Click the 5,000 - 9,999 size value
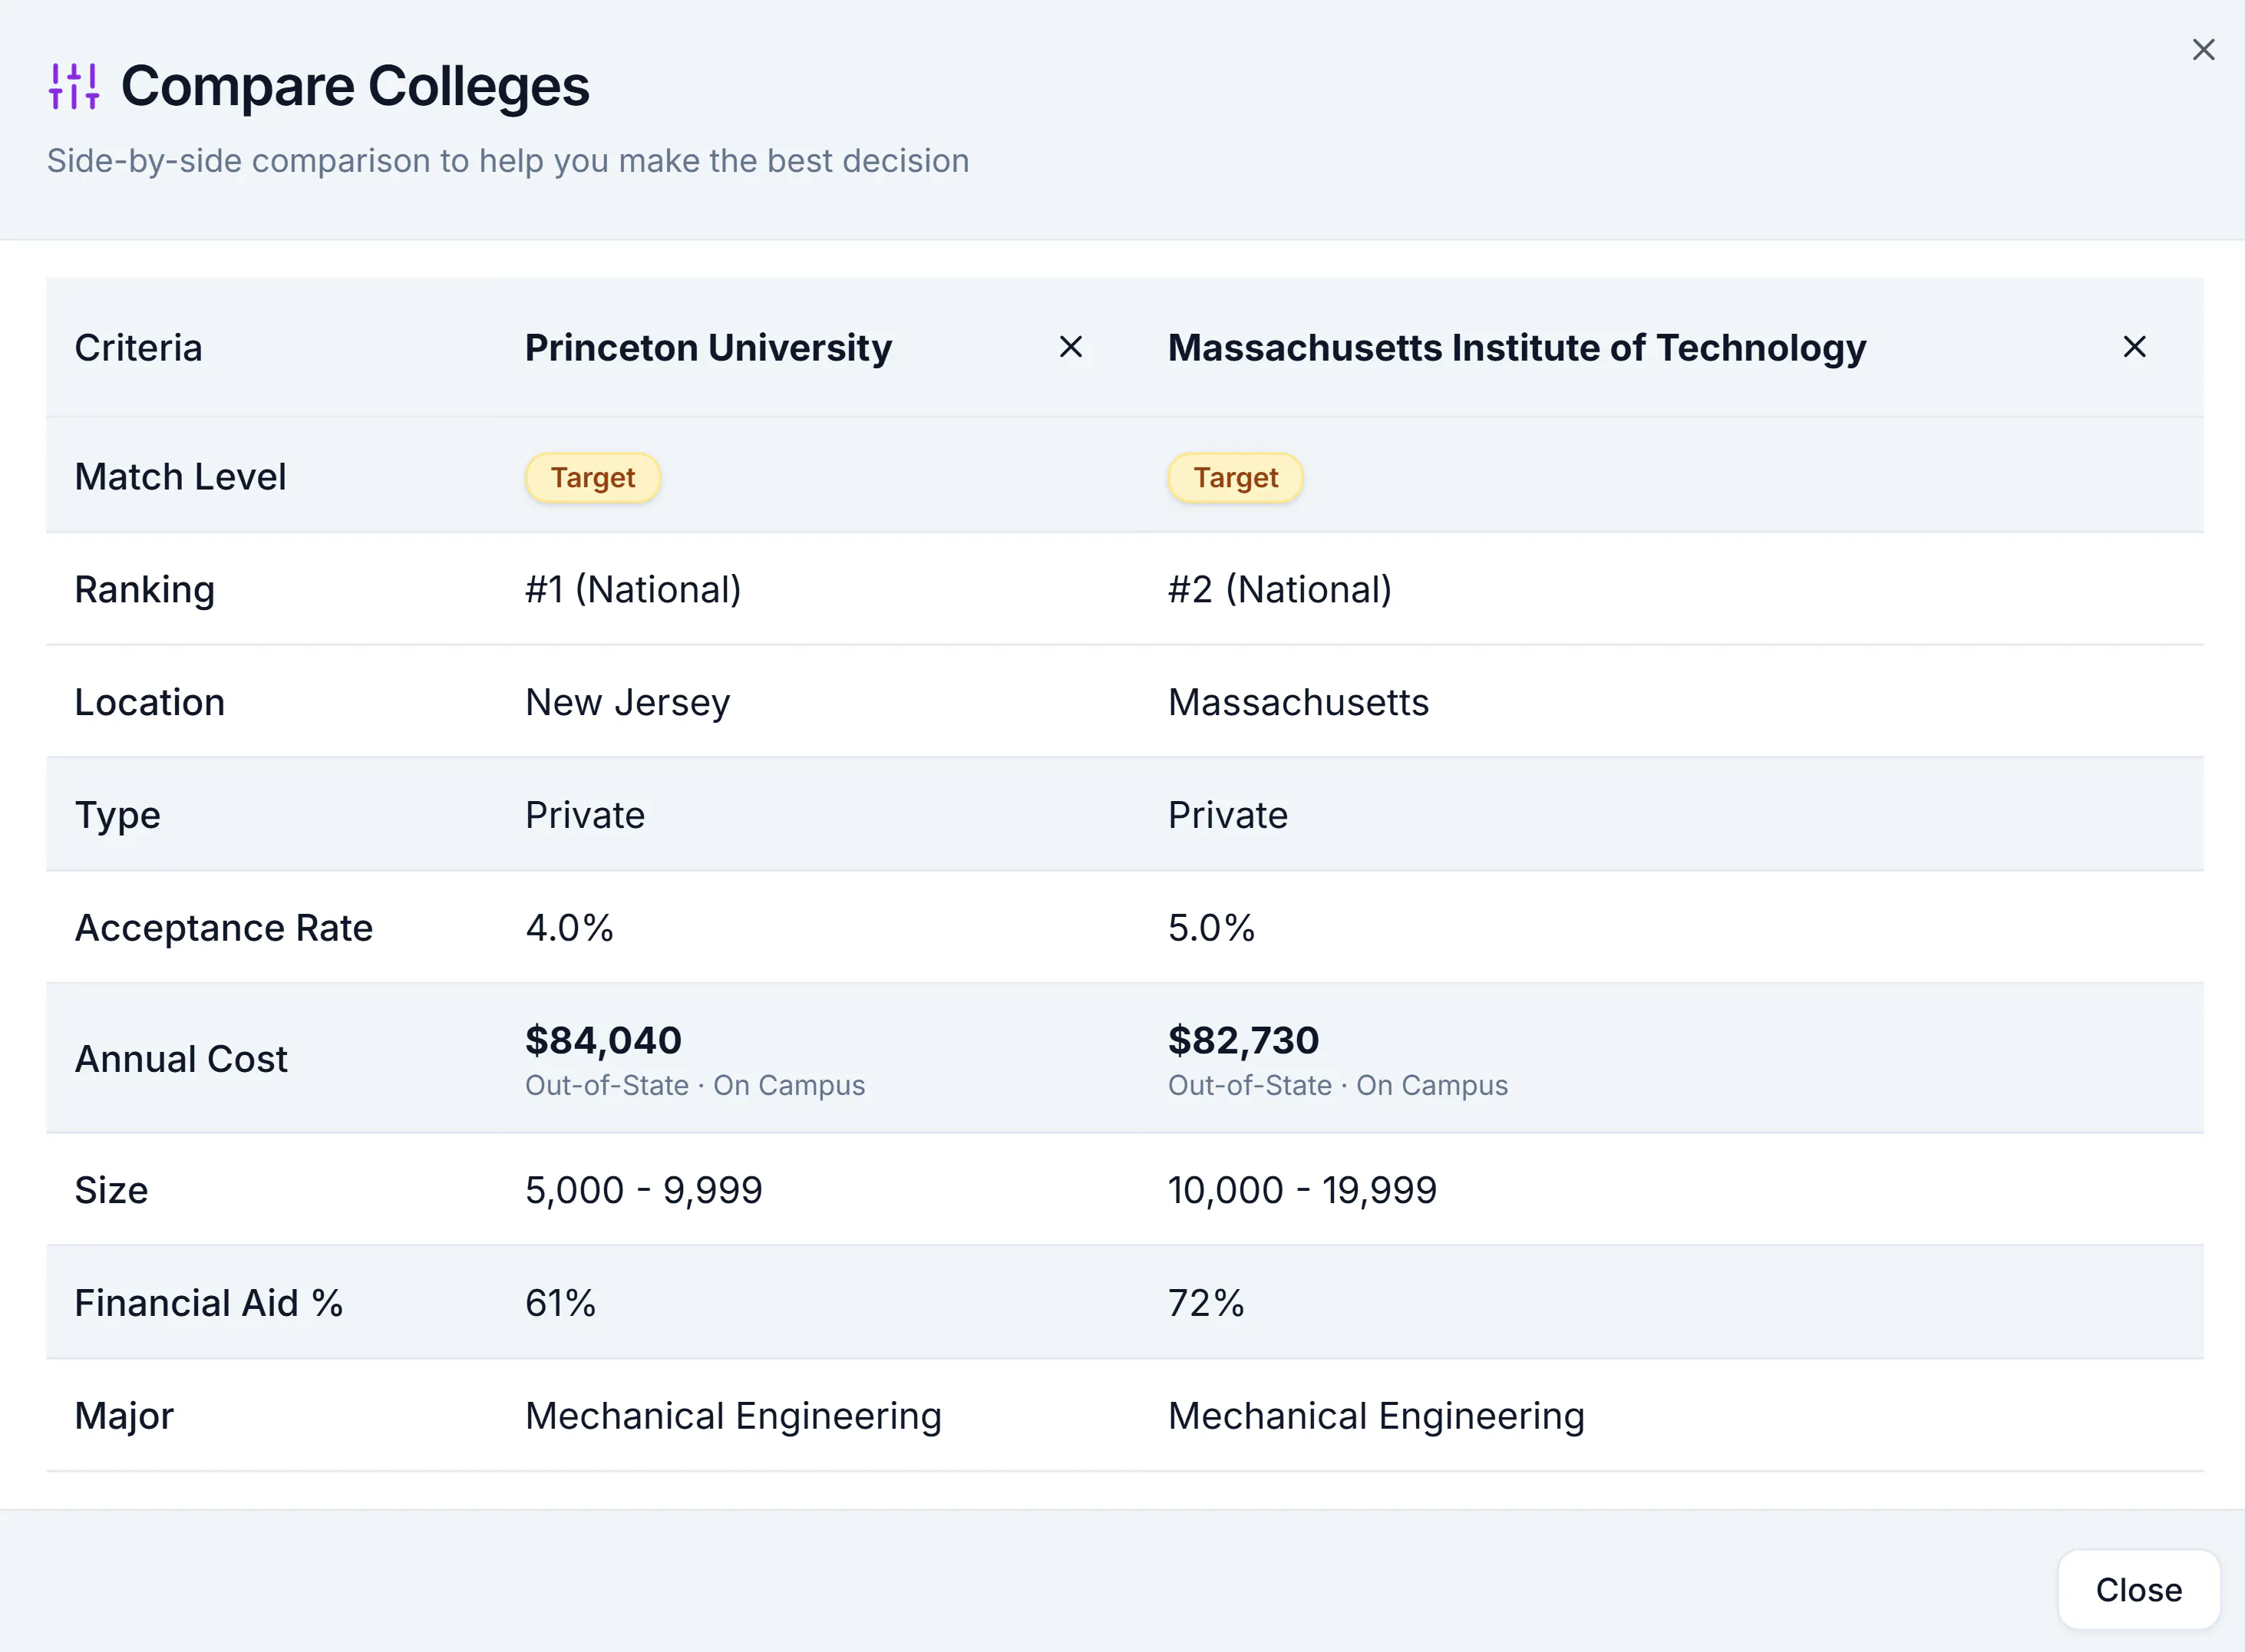The image size is (2245, 1652). pos(644,1190)
